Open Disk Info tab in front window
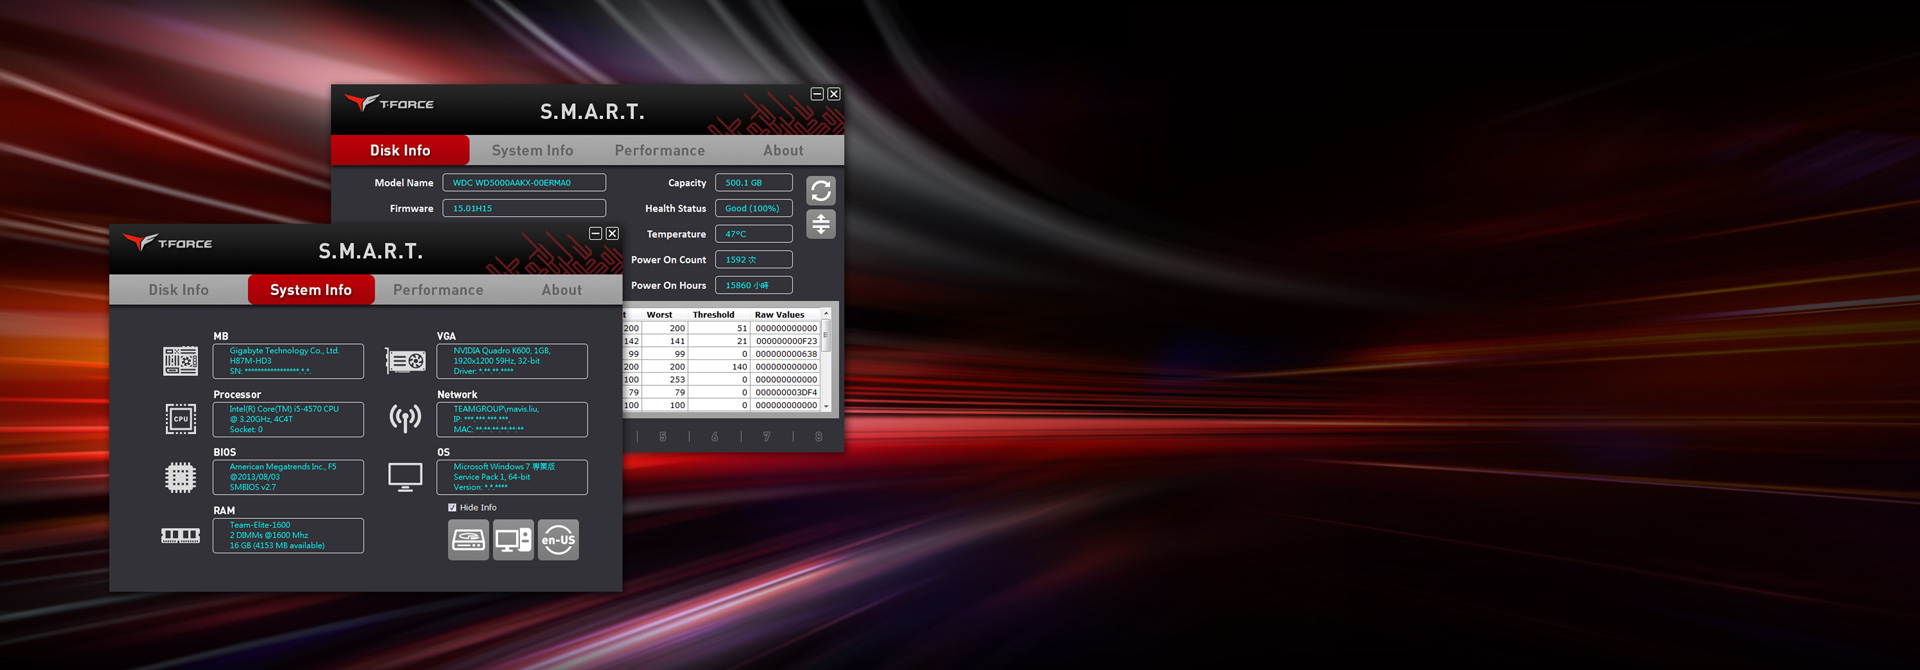This screenshot has height=670, width=1920. [x=179, y=290]
